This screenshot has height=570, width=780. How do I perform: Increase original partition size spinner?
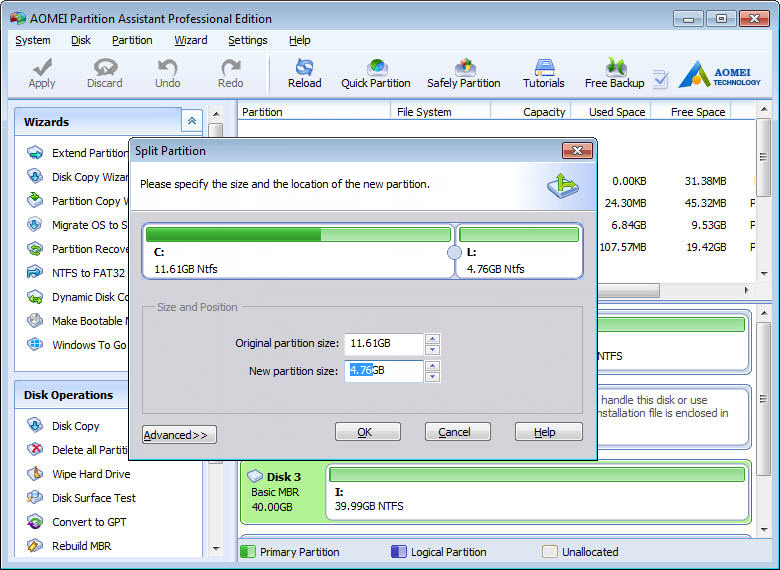click(x=432, y=339)
